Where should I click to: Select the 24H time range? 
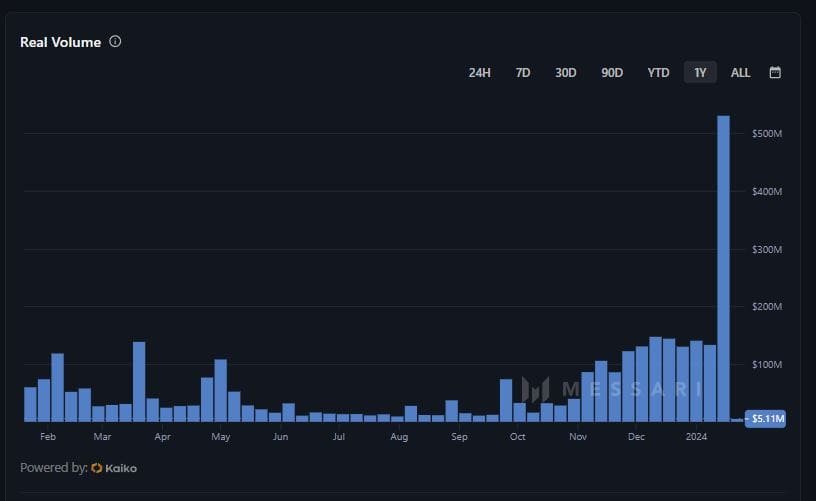[479, 72]
